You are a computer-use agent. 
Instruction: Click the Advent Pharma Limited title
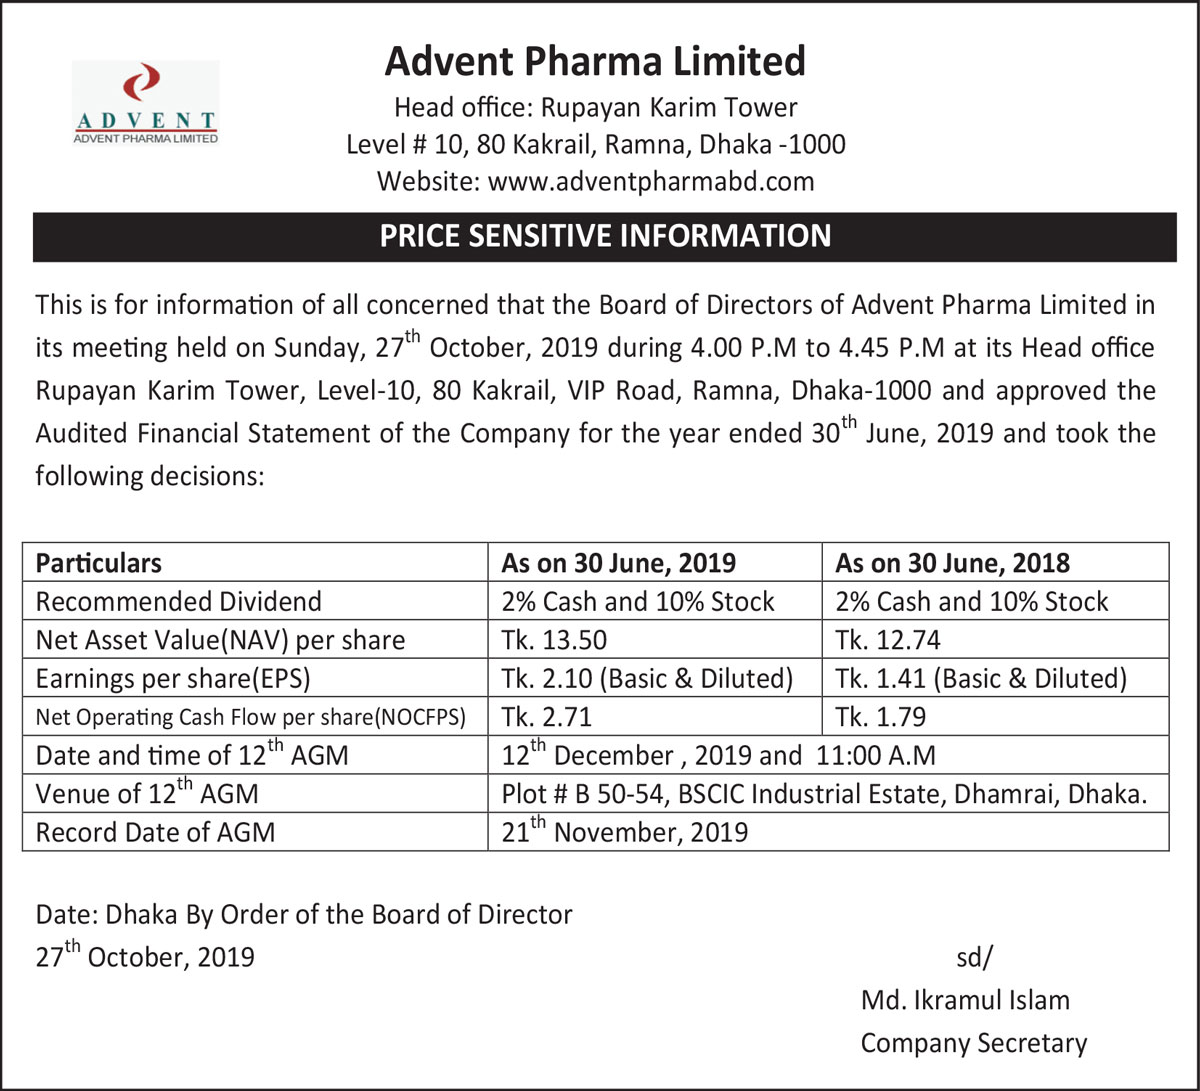595,61
